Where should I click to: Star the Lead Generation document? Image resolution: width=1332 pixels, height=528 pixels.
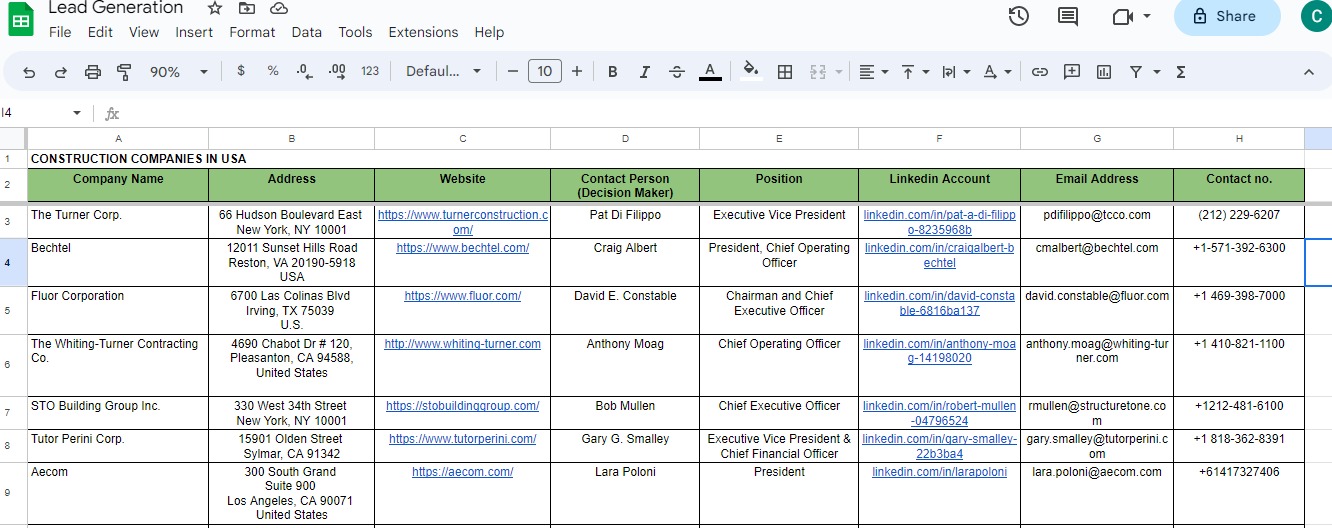coord(215,8)
